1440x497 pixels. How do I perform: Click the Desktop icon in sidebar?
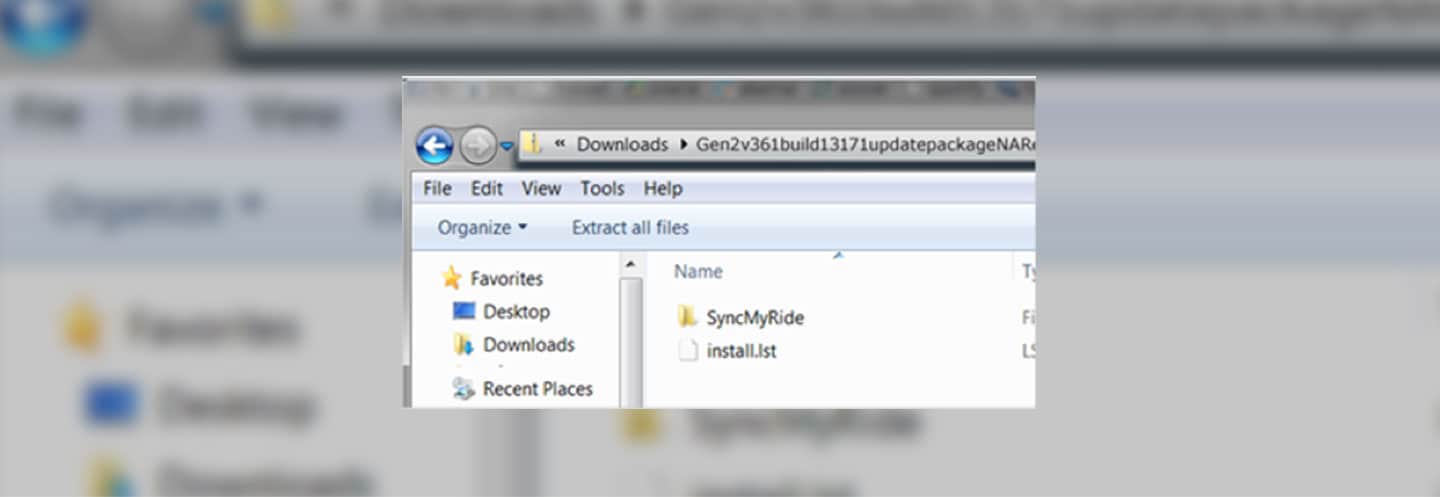tap(464, 311)
